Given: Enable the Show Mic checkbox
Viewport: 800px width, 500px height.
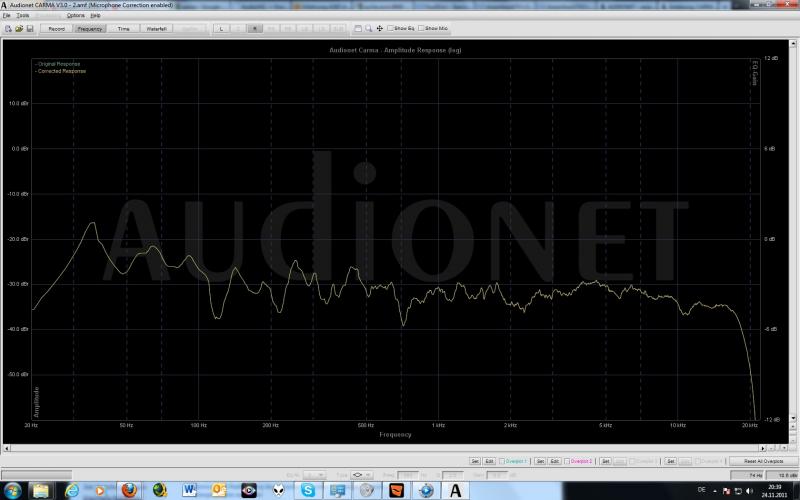Looking at the screenshot, I should pos(422,28).
